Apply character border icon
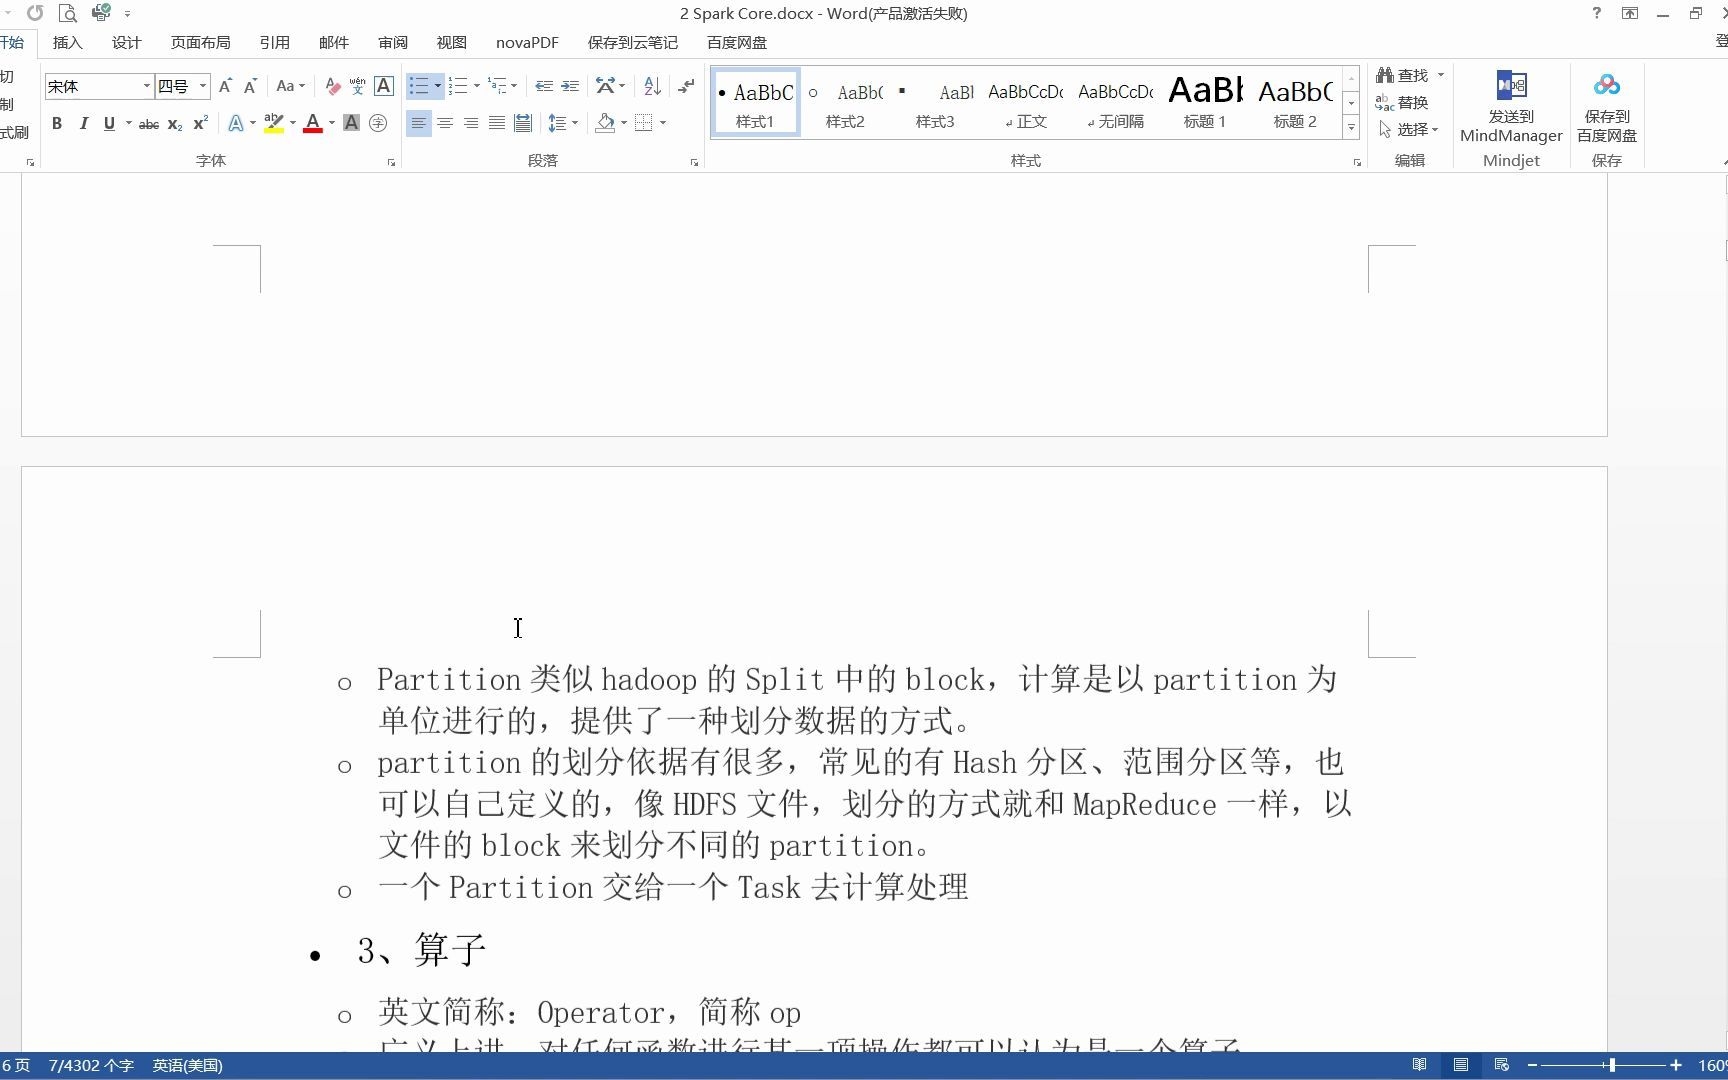The image size is (1728, 1080). click(384, 86)
